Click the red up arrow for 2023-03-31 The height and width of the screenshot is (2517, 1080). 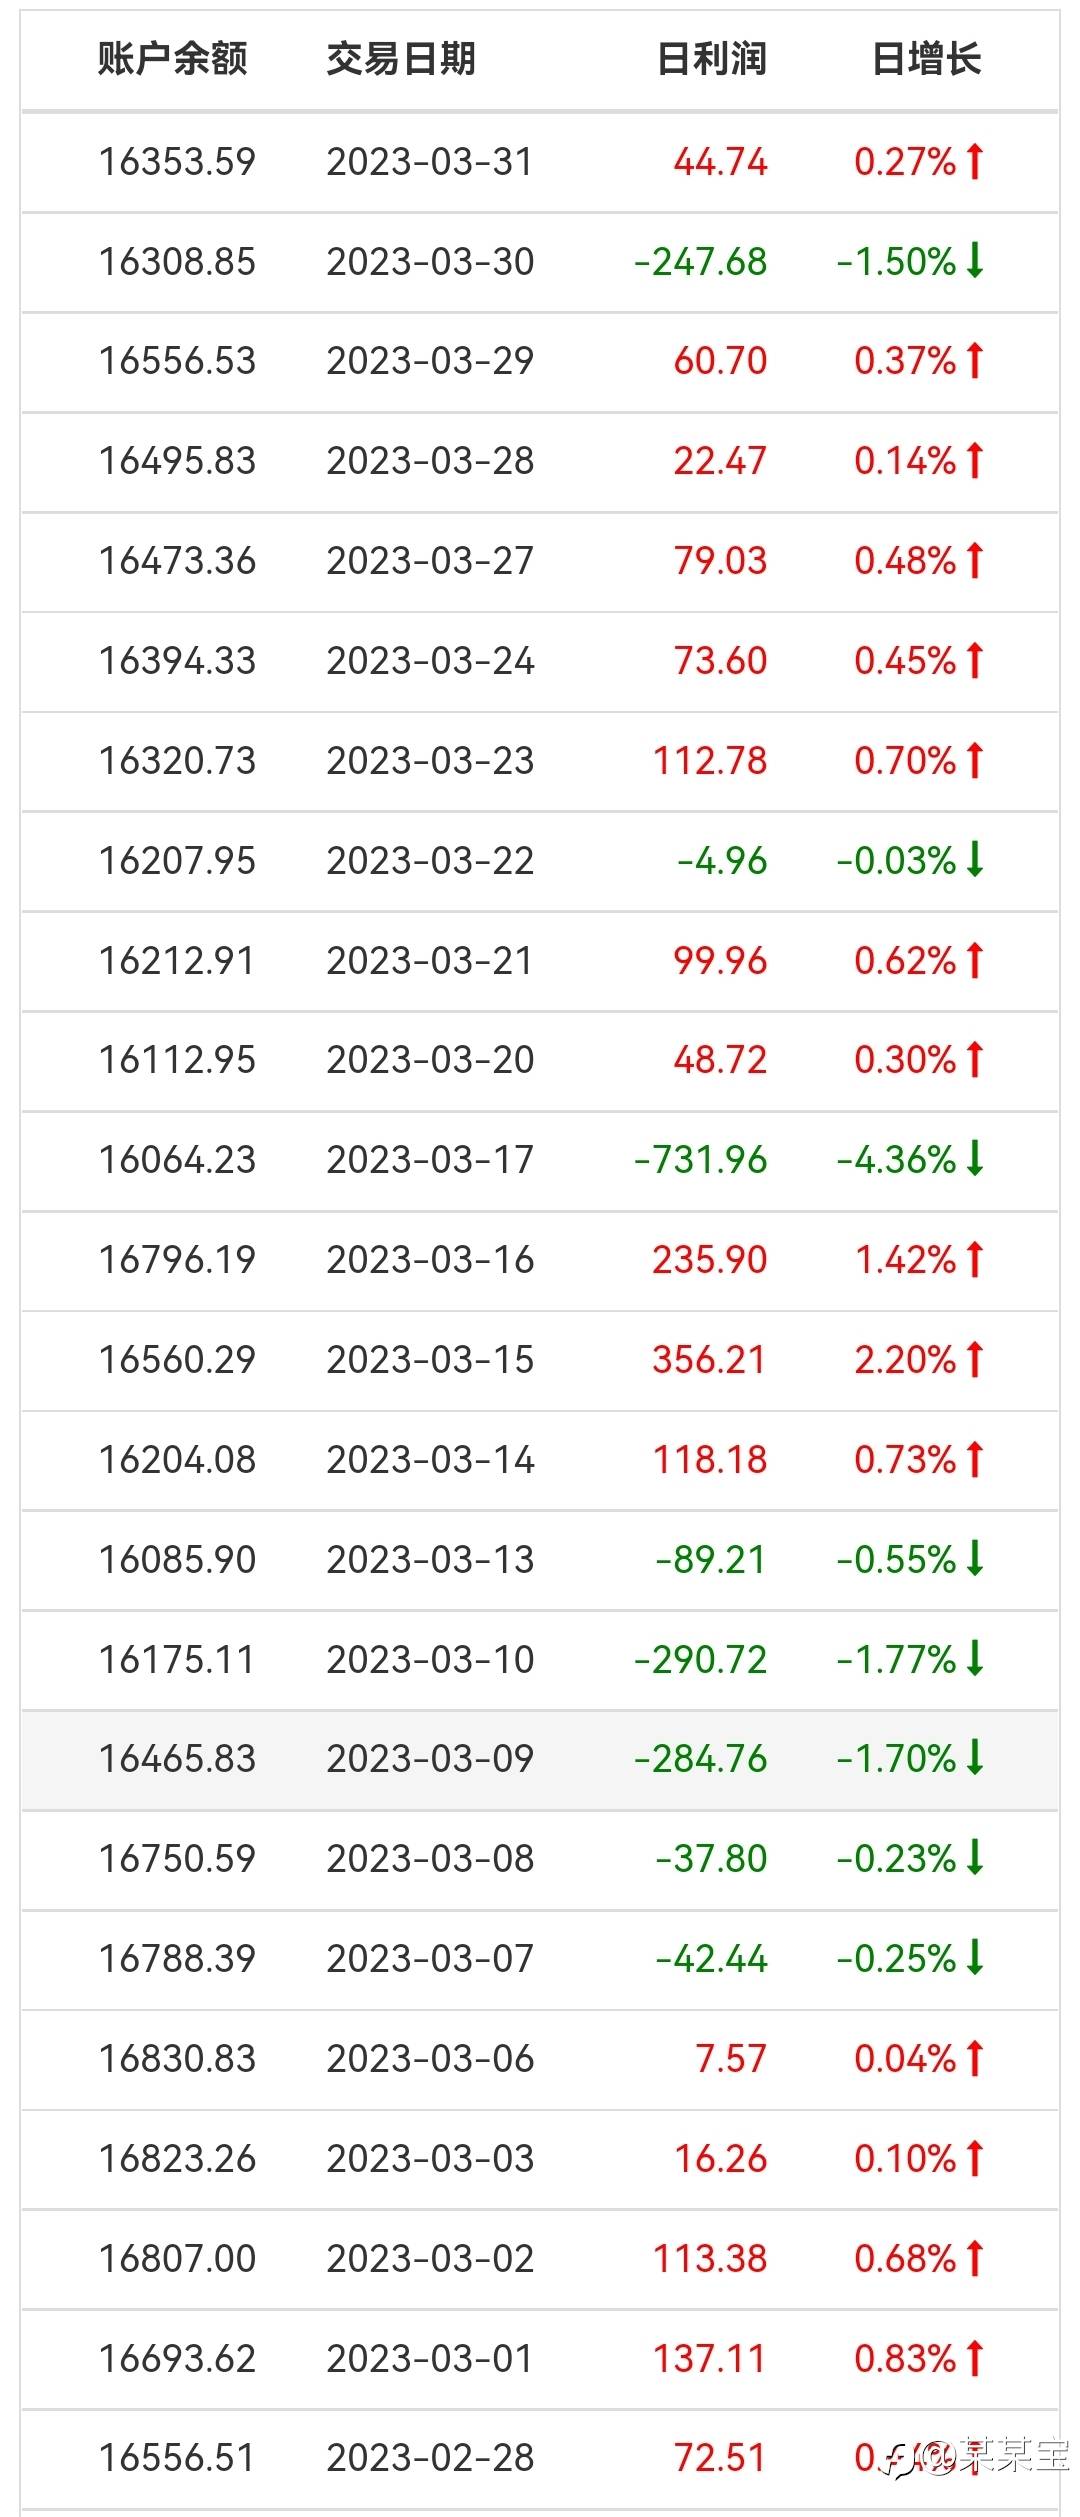(975, 161)
